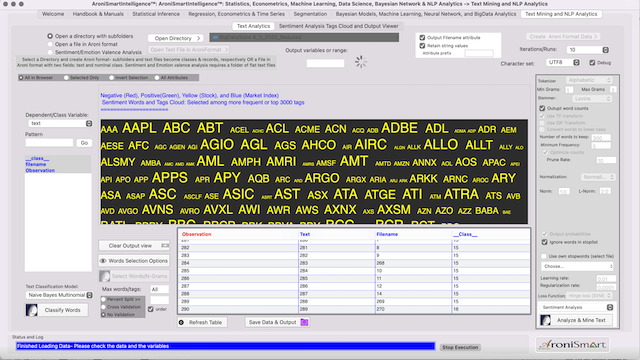640x360 pixels.
Task: Select Selected Only radio option
Action: [x=66, y=78]
